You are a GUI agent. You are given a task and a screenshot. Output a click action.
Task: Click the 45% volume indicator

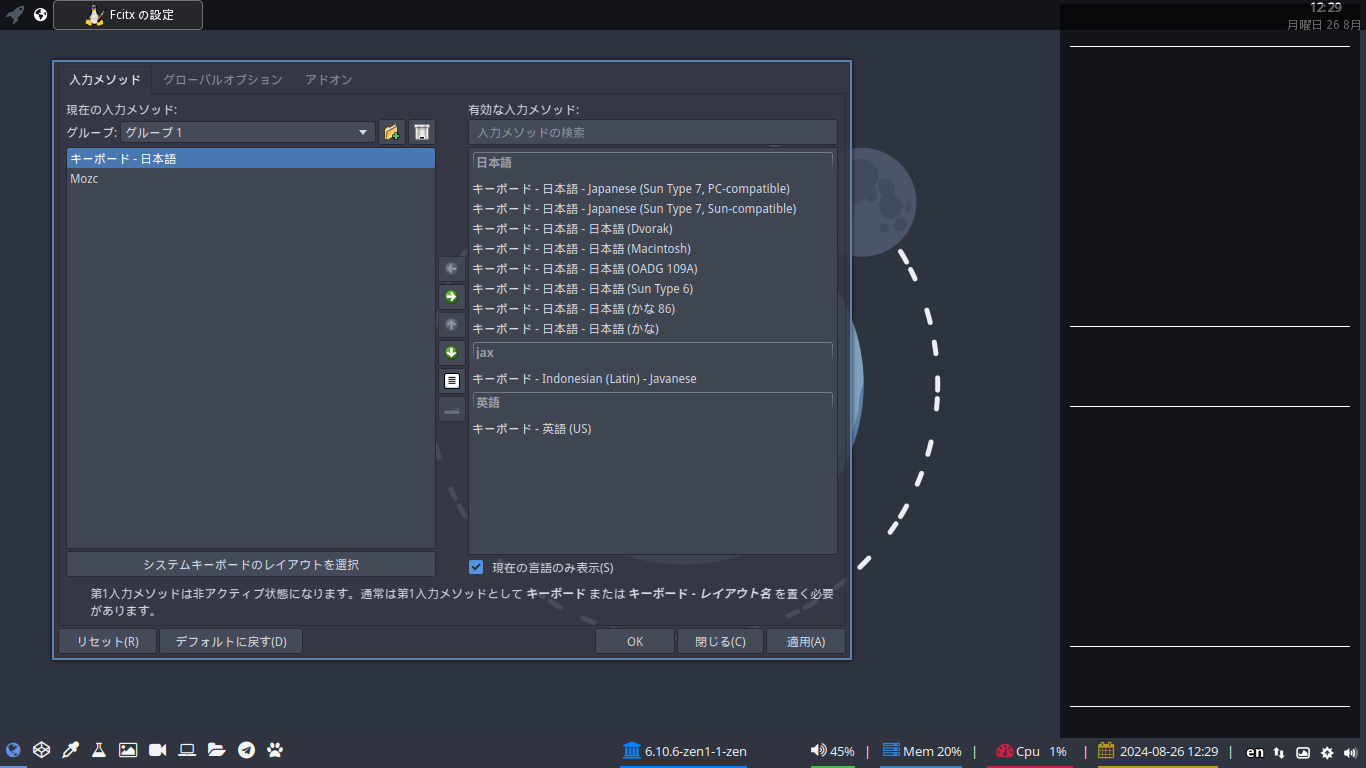click(x=832, y=751)
